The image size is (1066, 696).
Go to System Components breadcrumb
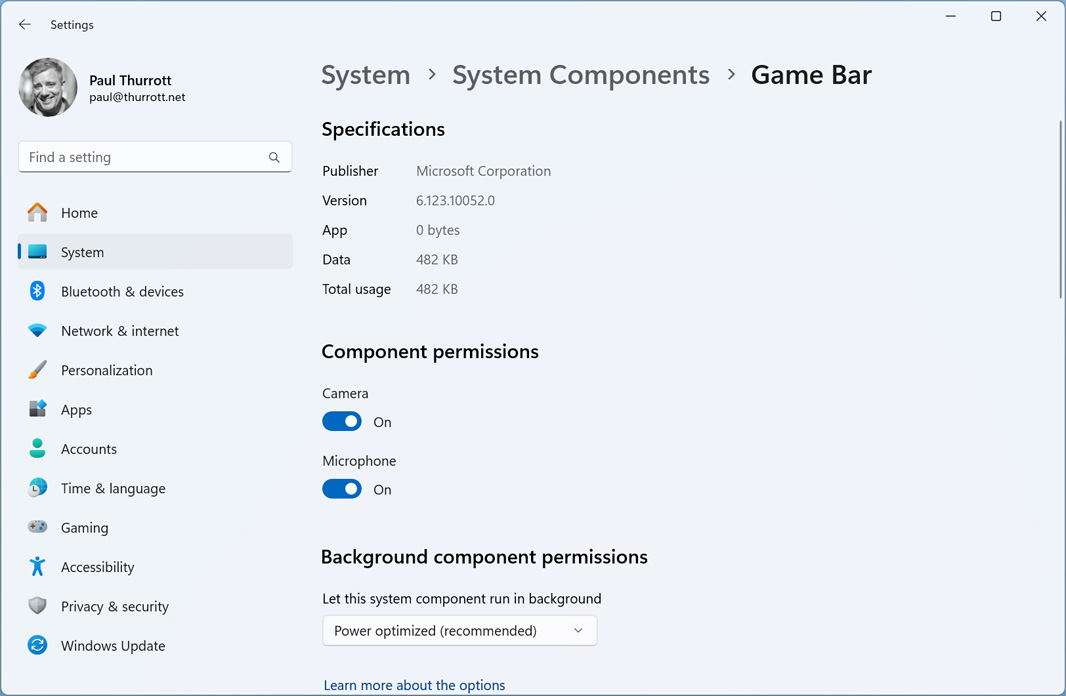click(x=580, y=75)
